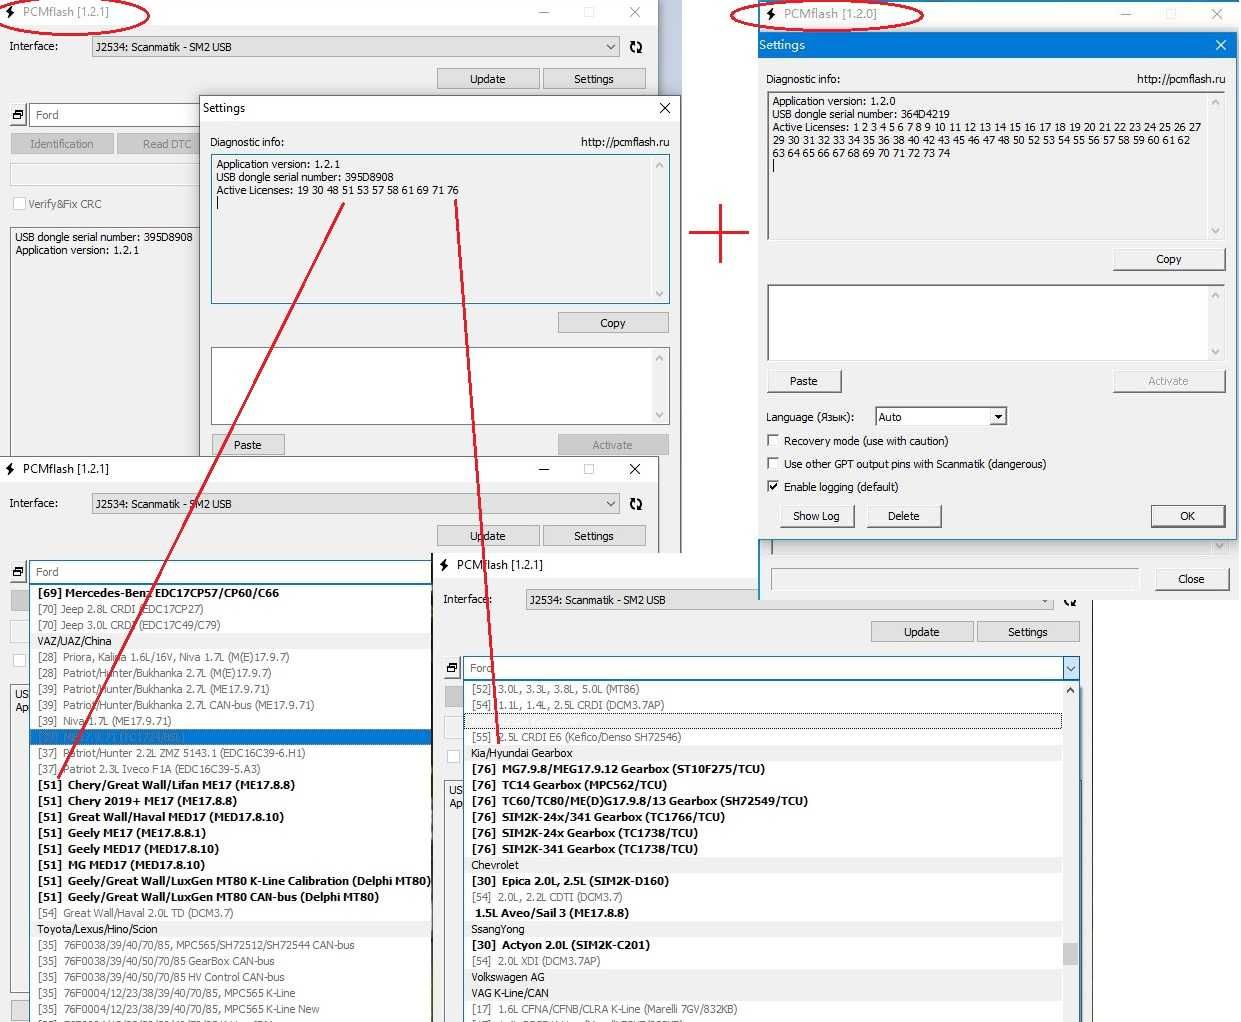The width and height of the screenshot is (1241, 1022).
Task: Open the Ford combo box above the Mercedes-Benz list
Action: [230, 572]
